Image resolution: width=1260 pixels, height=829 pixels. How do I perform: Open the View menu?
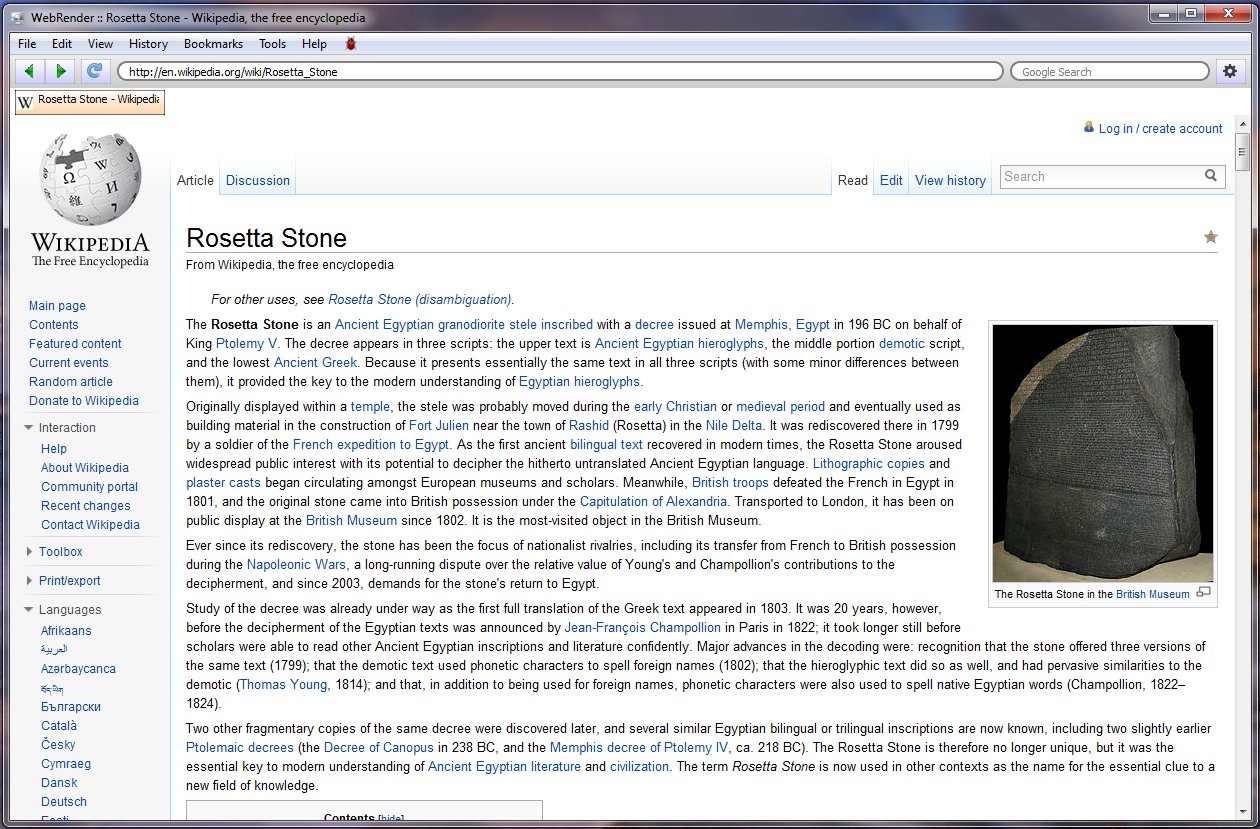100,44
